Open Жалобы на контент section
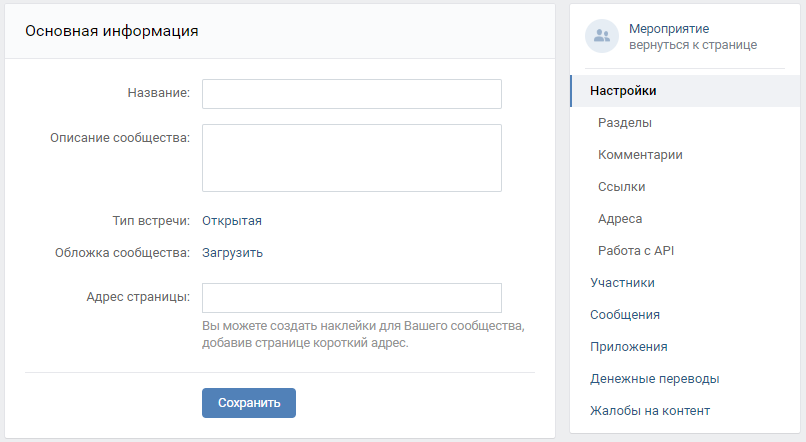 coord(650,411)
